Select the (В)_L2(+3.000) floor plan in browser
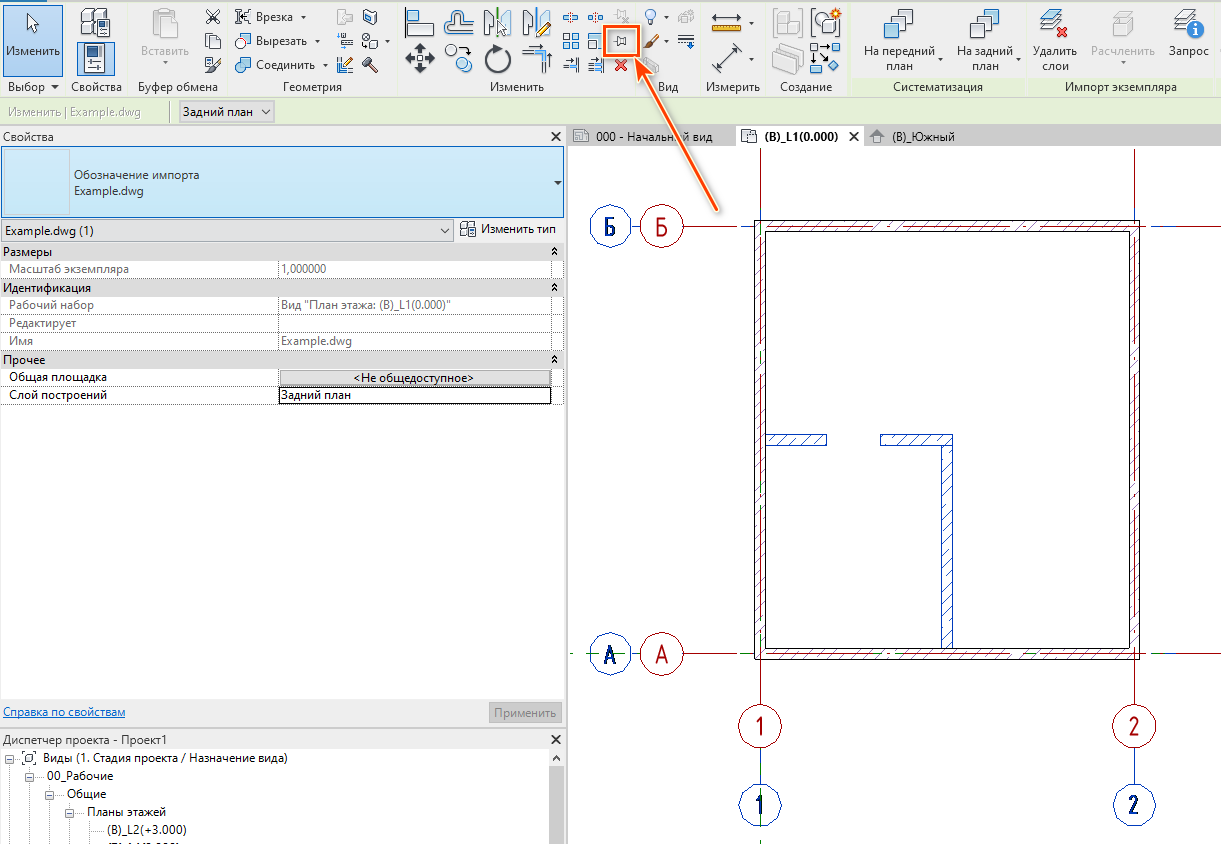This screenshot has width=1221, height=844. [x=147, y=830]
